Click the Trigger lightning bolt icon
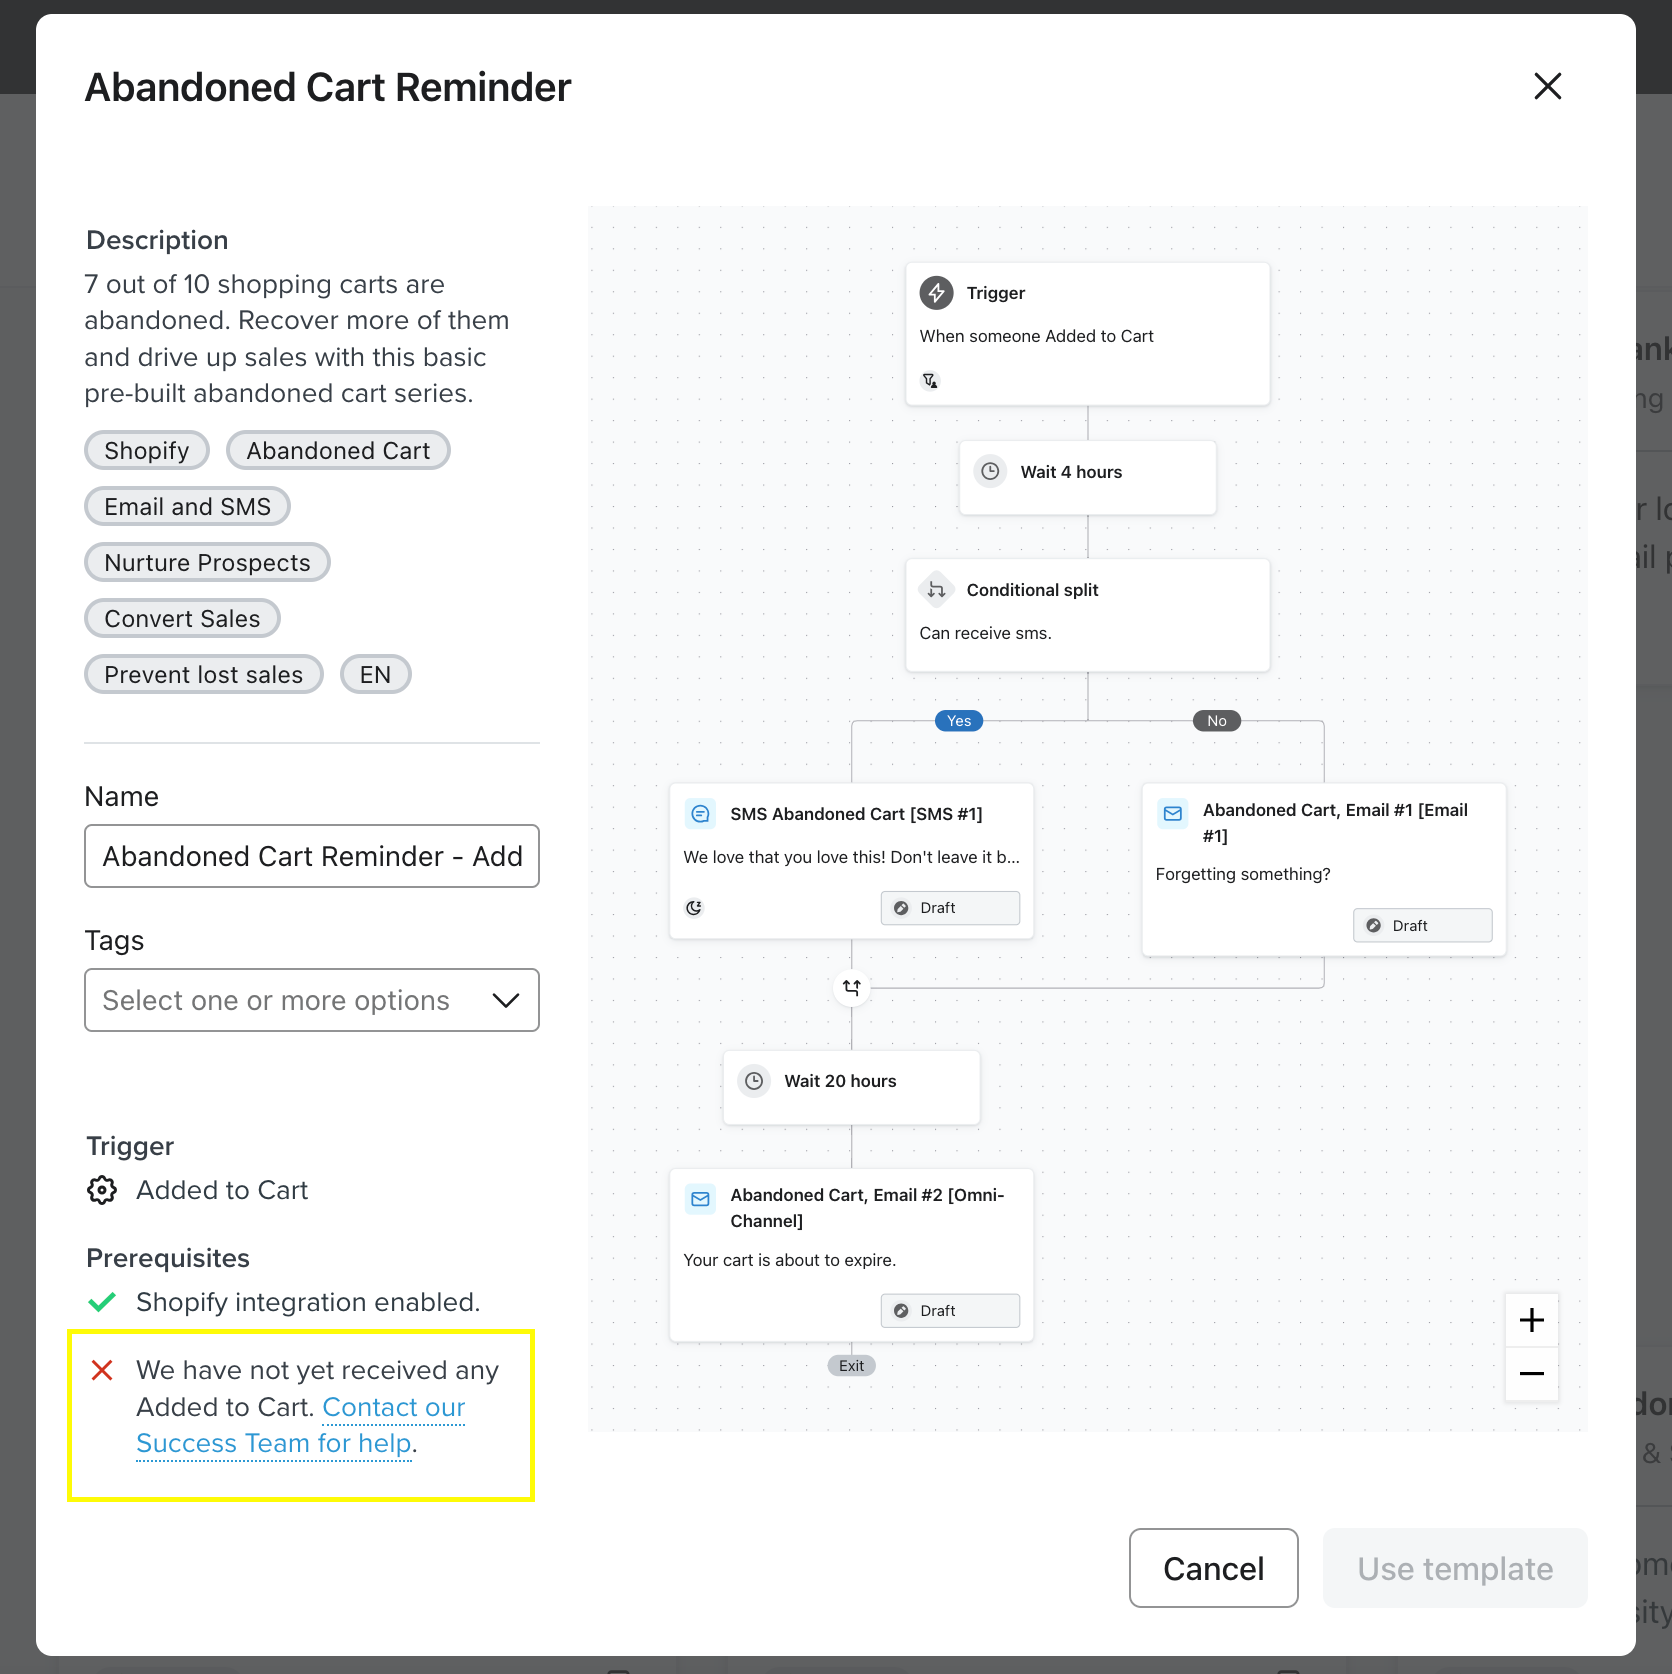The height and width of the screenshot is (1674, 1672). tap(936, 293)
